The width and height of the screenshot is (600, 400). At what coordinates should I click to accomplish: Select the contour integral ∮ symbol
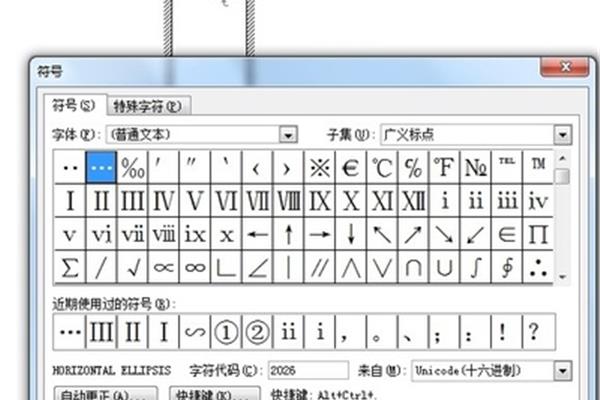[507, 267]
